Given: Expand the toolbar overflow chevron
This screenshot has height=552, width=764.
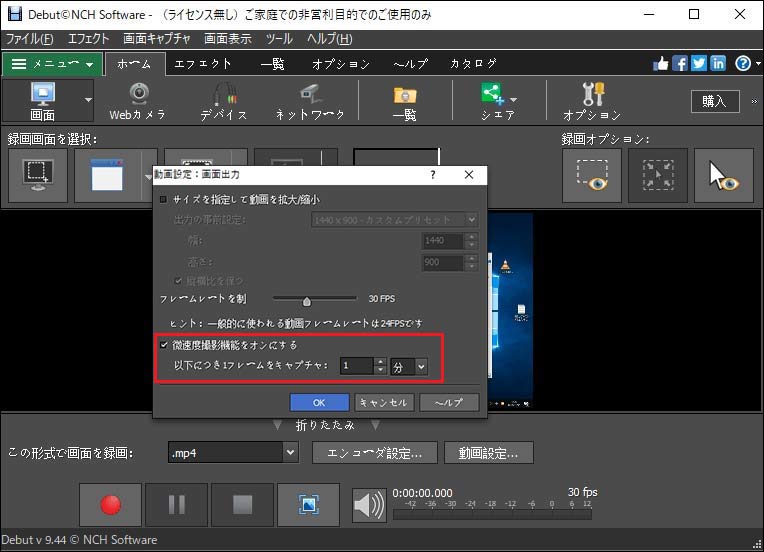Looking at the screenshot, I should (754, 101).
